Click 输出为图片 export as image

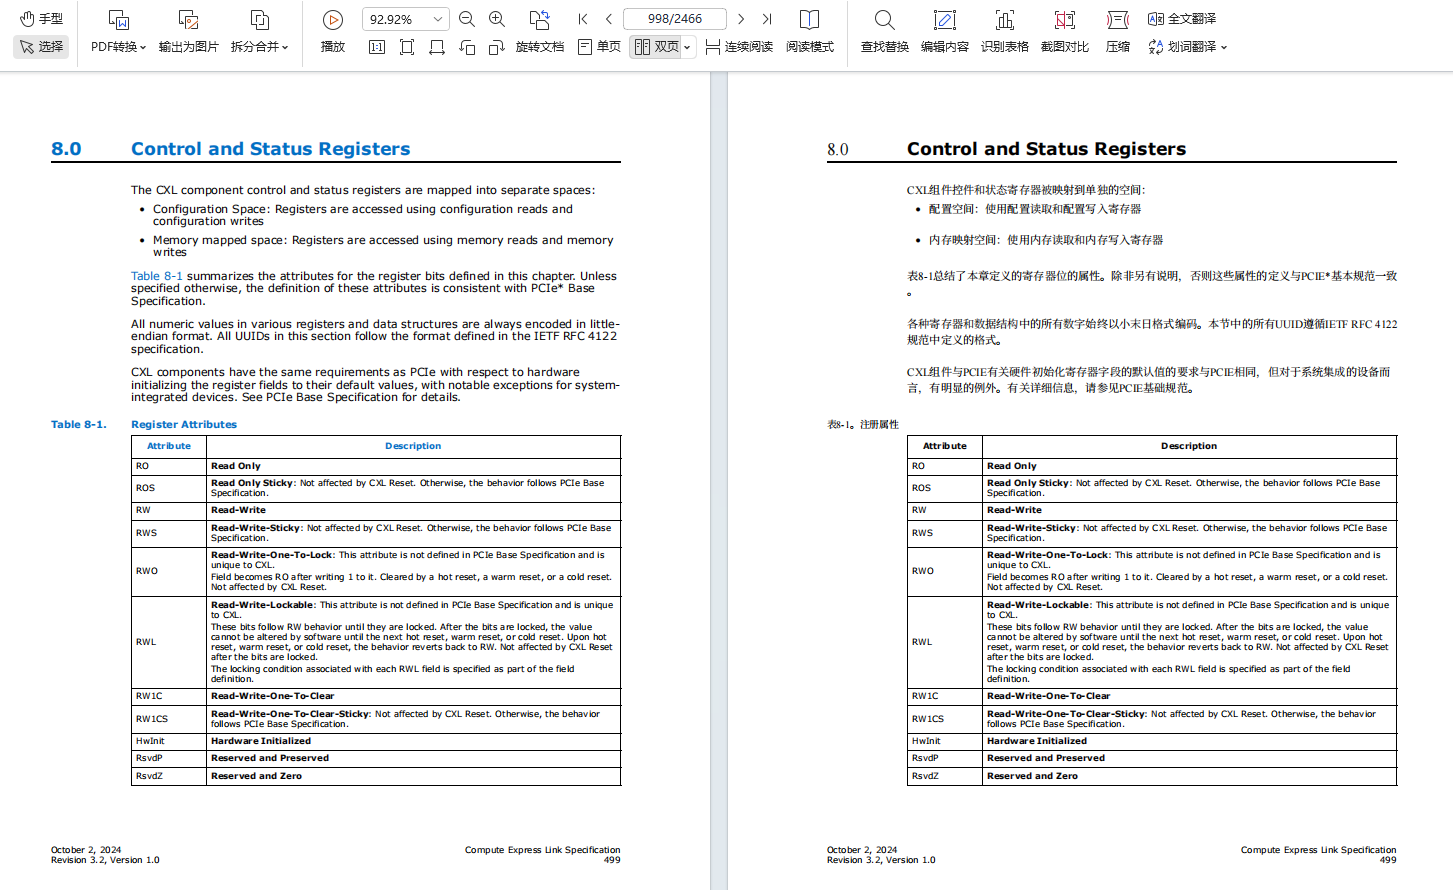tap(188, 31)
